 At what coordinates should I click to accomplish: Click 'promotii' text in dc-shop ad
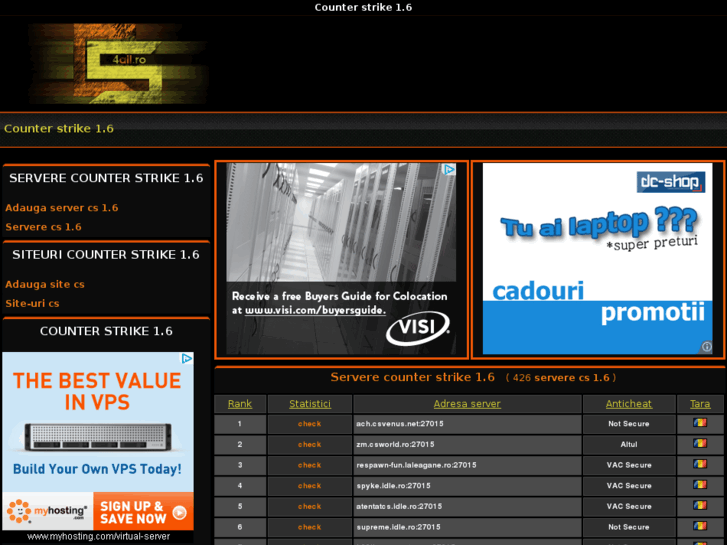tap(653, 313)
